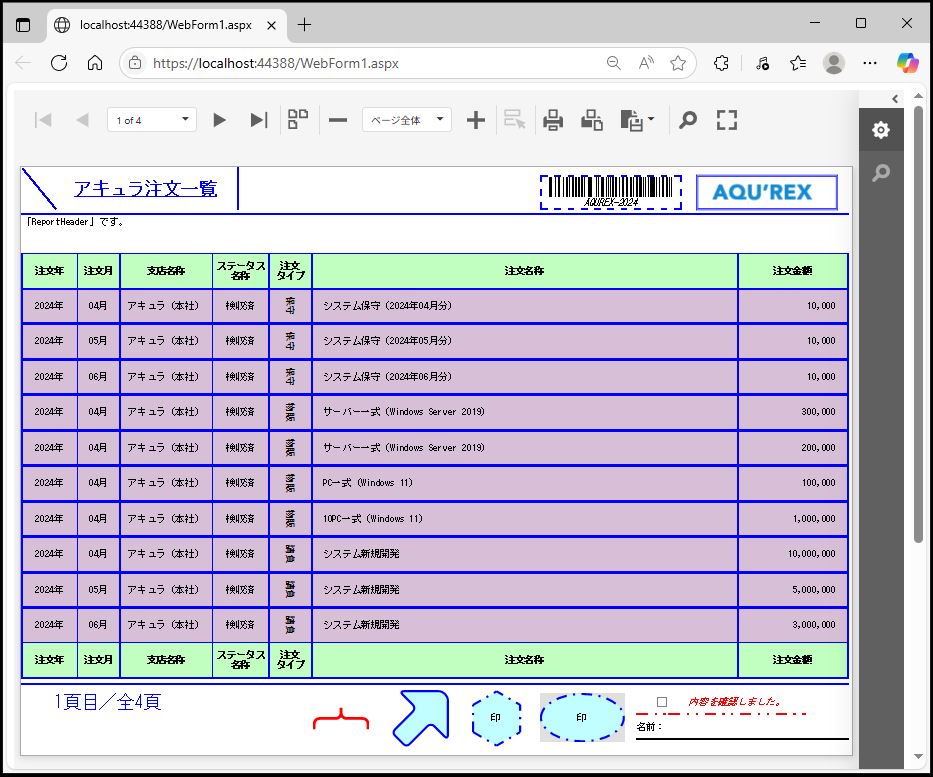Click the browser address bar URL
This screenshot has width=933, height=777.
pos(276,63)
